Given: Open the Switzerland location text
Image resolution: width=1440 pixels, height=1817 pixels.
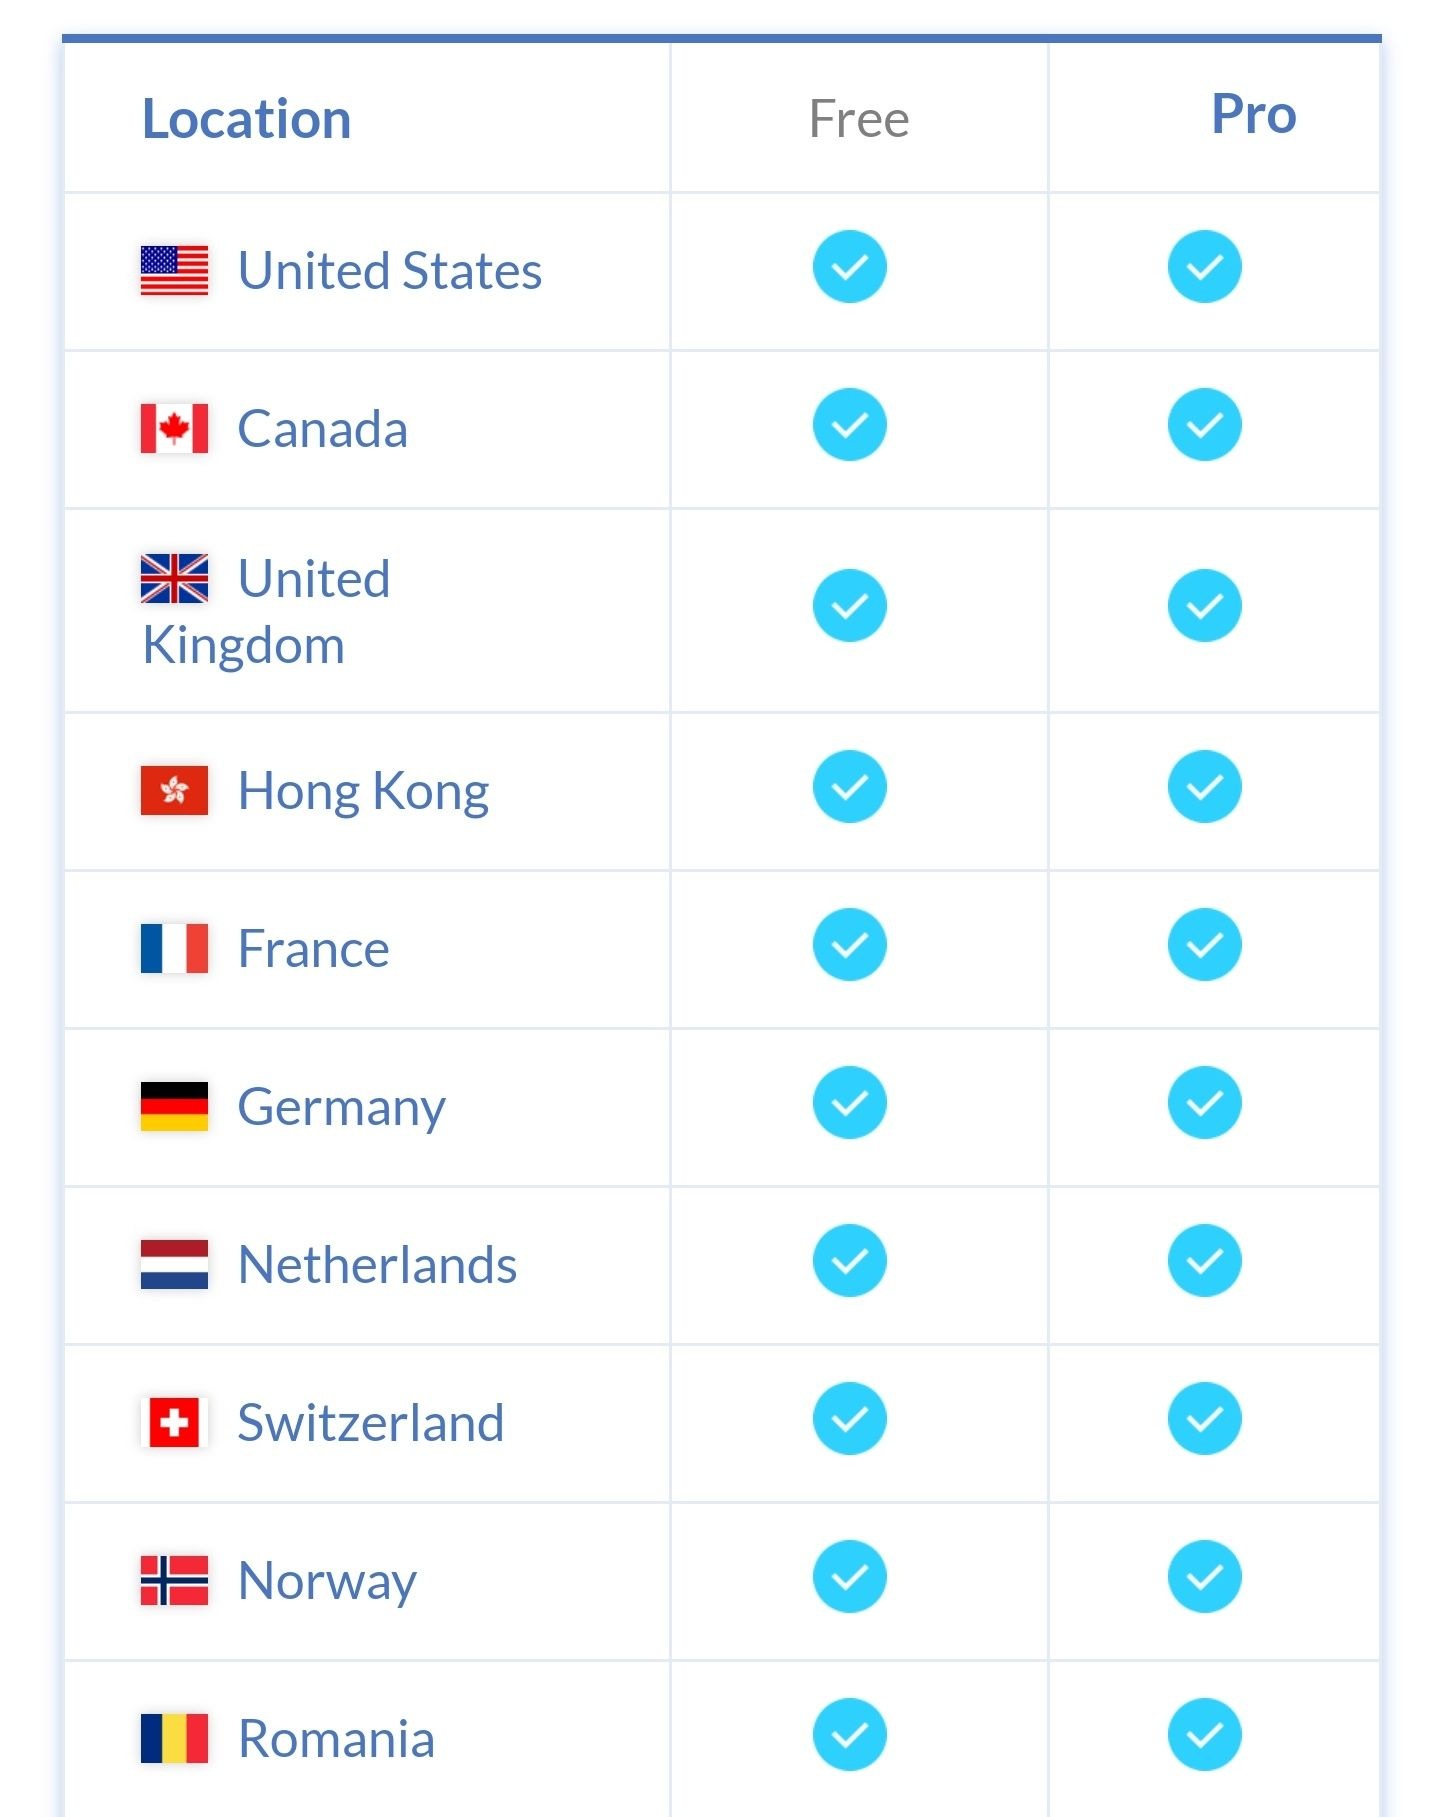Looking at the screenshot, I should point(371,1423).
